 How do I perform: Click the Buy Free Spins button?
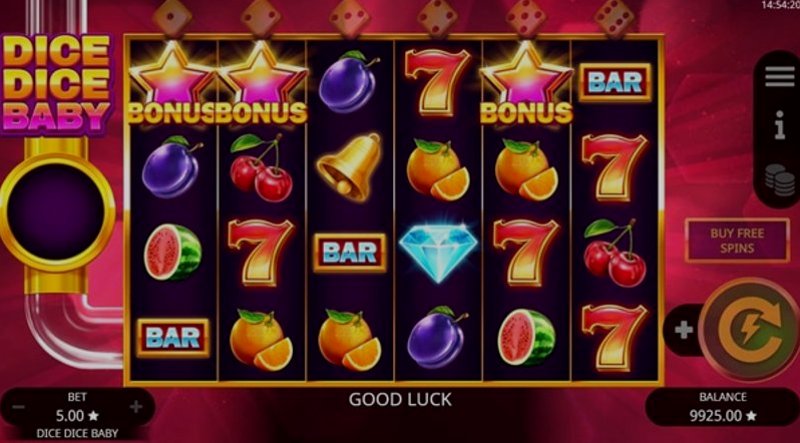click(737, 241)
